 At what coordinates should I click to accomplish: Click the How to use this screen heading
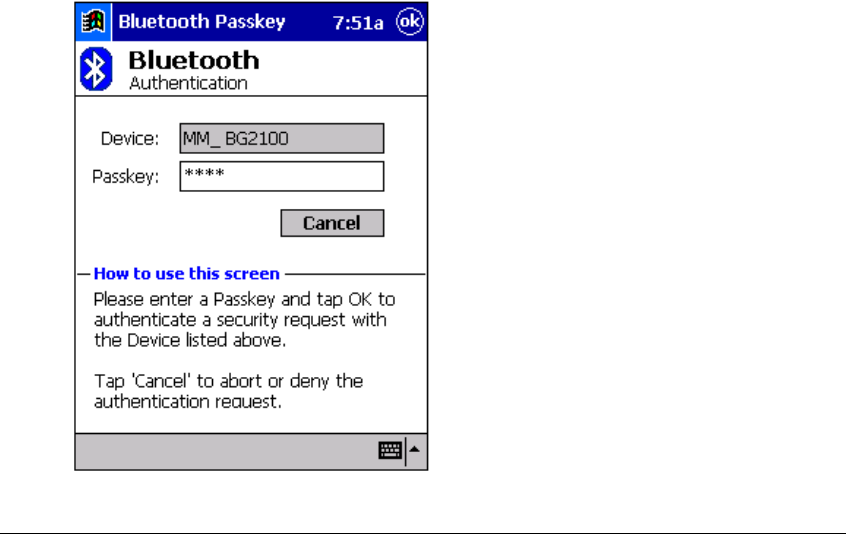[x=187, y=273]
